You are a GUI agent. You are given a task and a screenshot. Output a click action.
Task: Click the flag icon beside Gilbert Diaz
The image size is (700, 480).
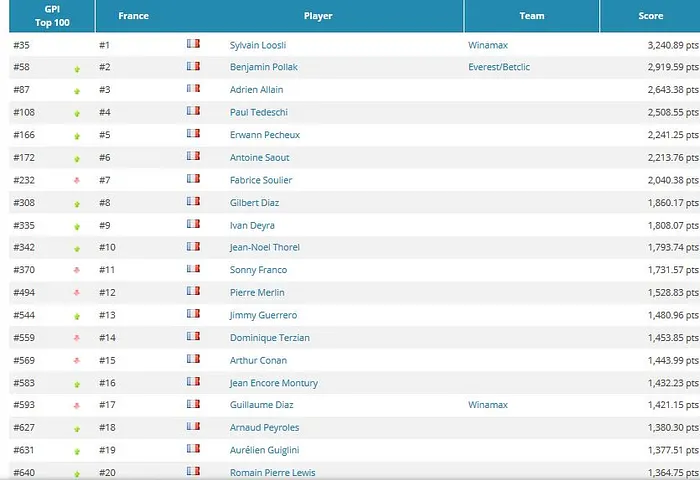[193, 201]
